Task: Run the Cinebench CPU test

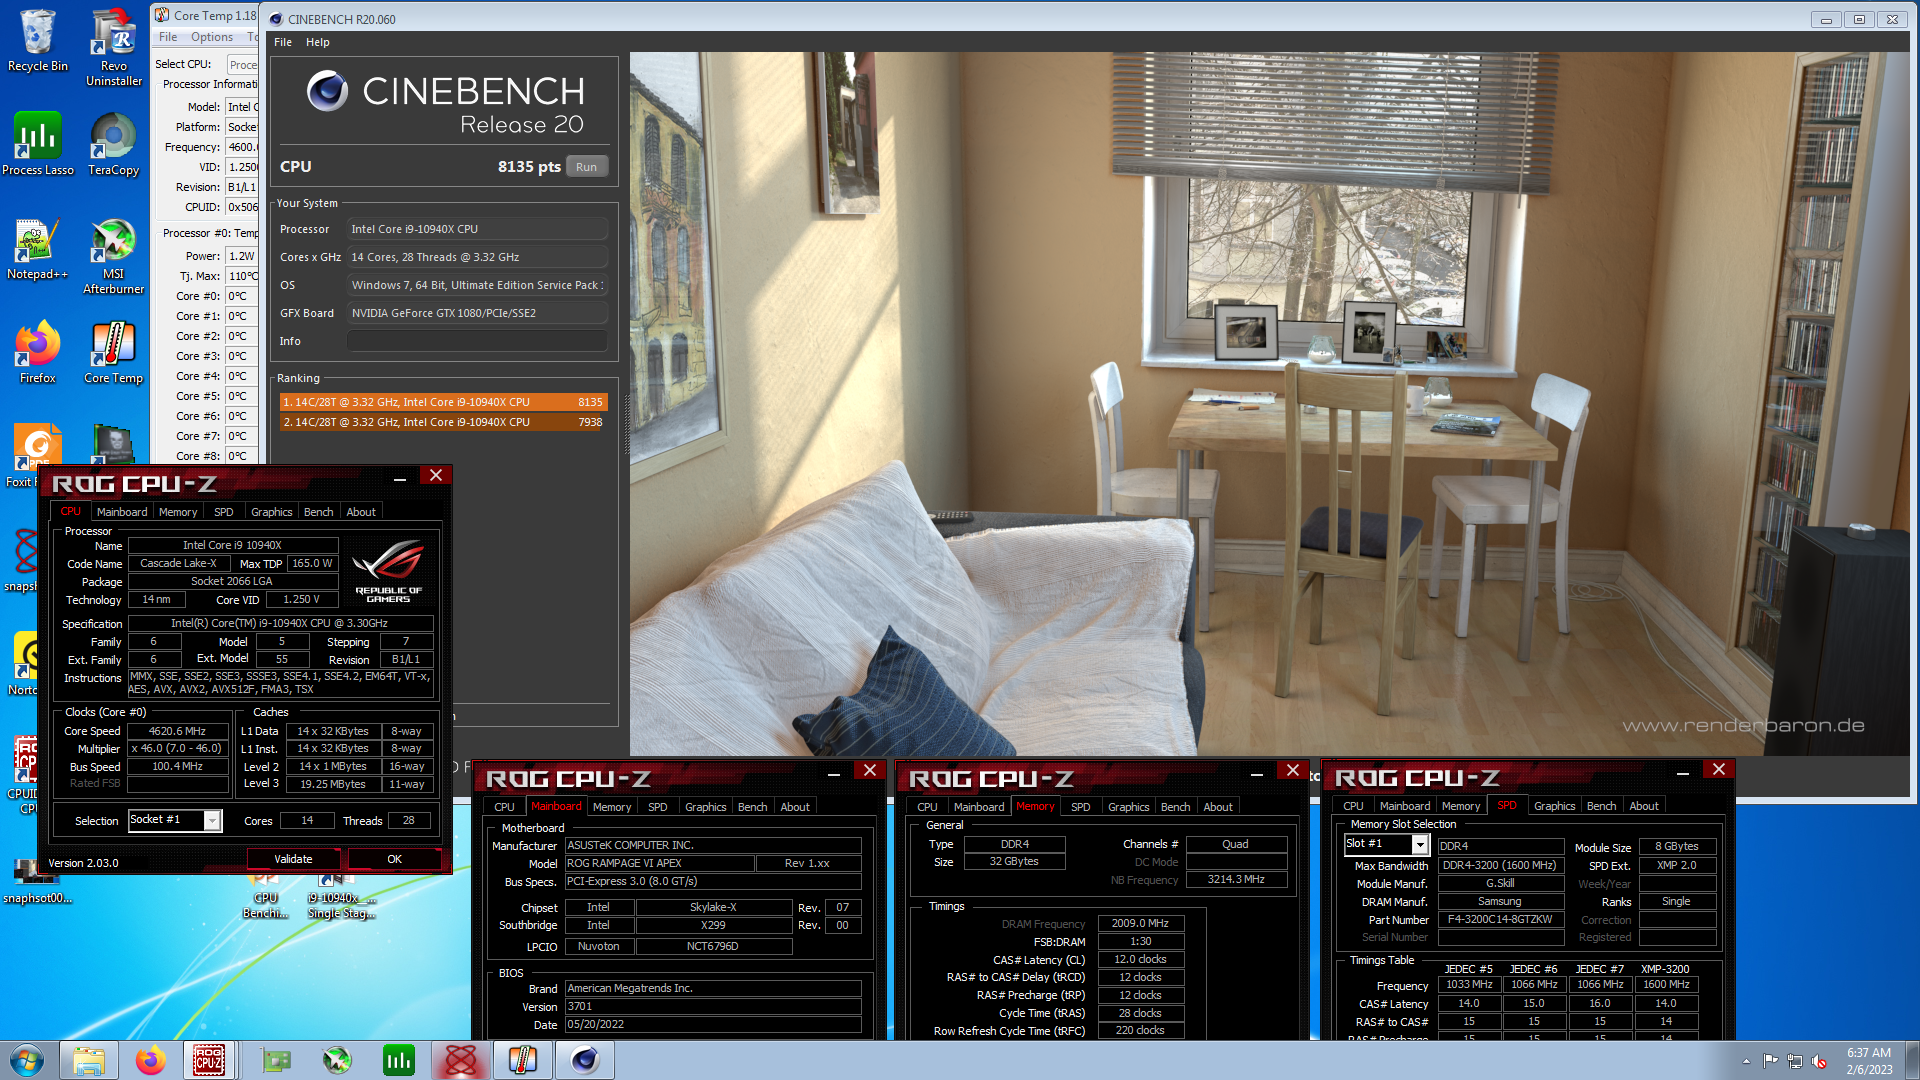Action: click(x=587, y=167)
